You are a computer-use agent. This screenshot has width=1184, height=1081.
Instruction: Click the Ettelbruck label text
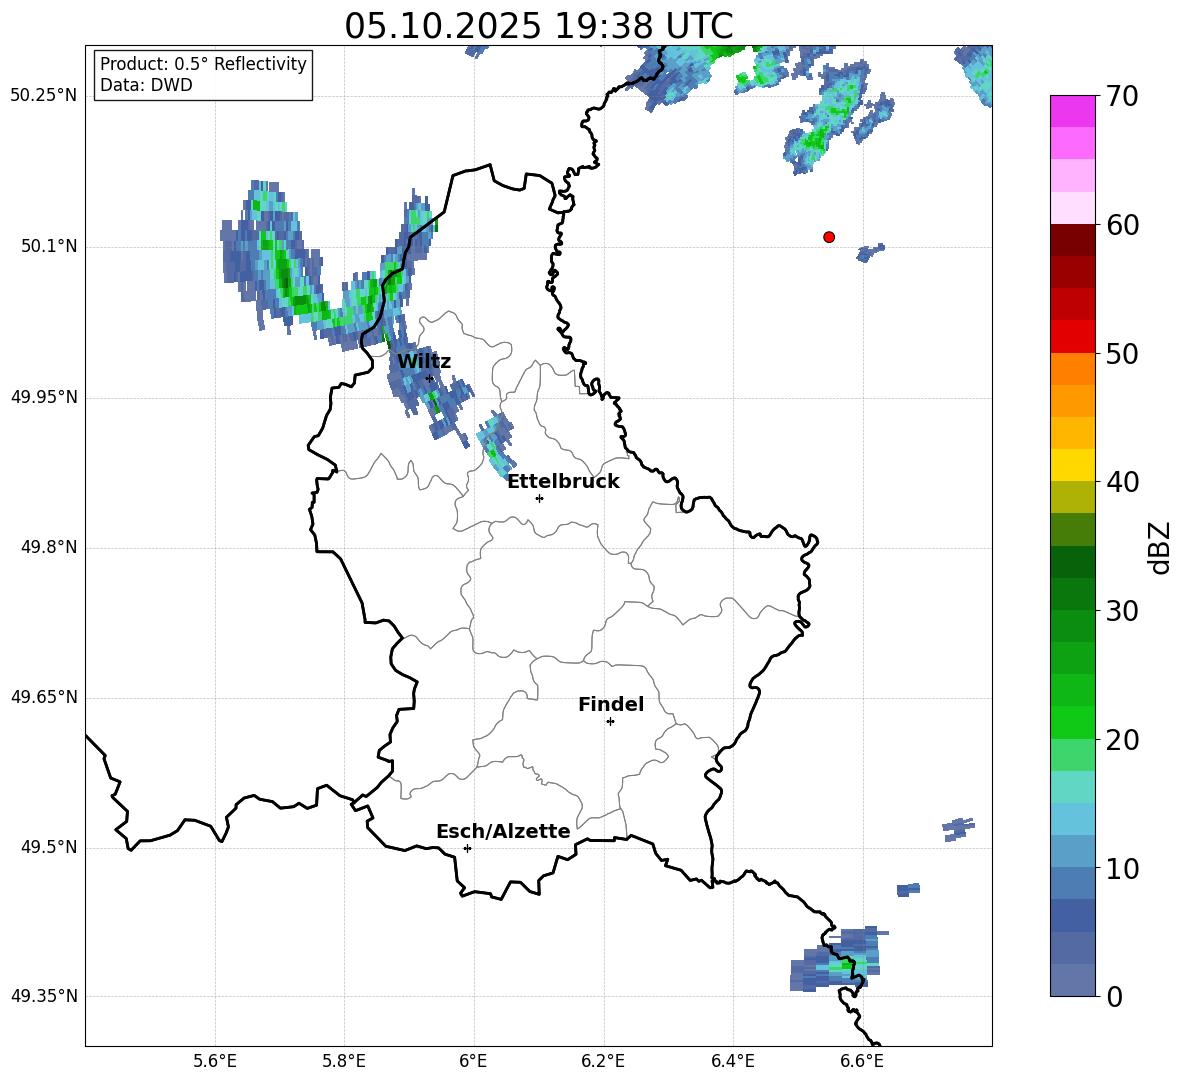pos(563,482)
